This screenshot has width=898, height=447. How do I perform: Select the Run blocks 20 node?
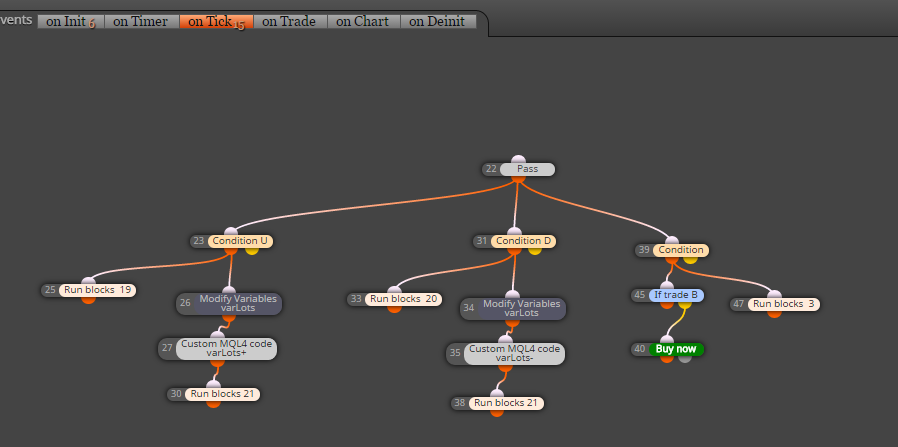click(x=403, y=299)
